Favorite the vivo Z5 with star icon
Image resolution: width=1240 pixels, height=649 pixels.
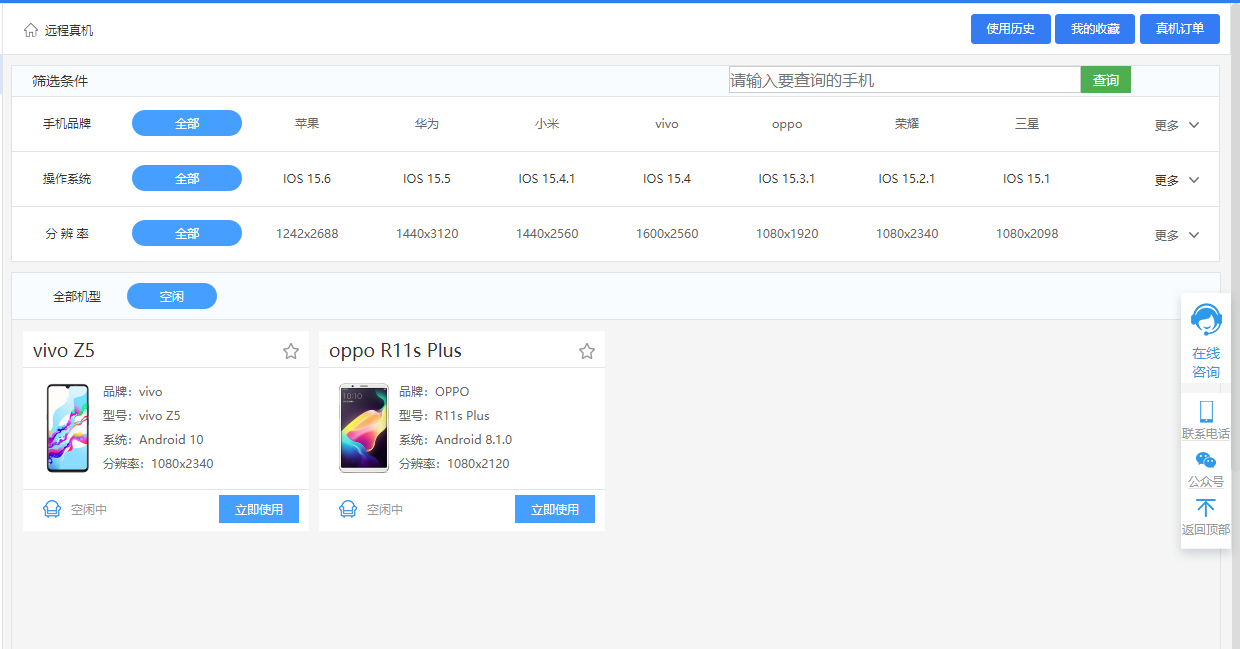(291, 351)
